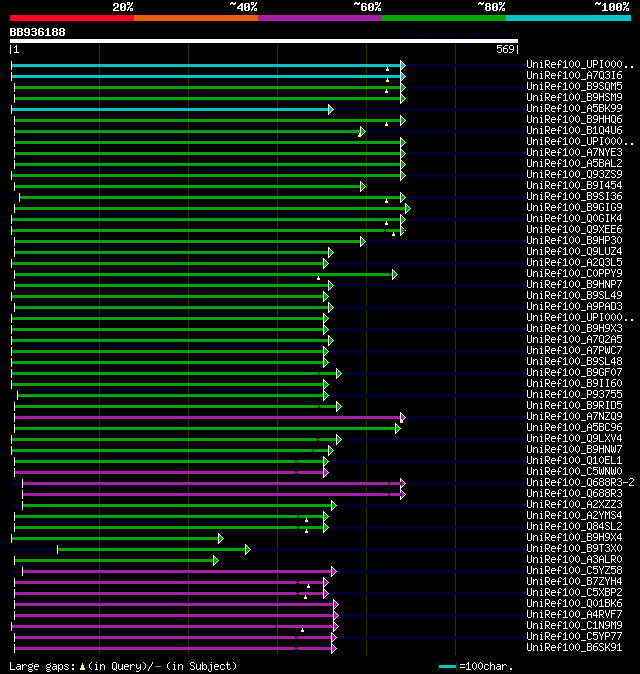Image resolution: width=640 pixels, height=674 pixels.
Task: Select label UniRef100_A5BC96
Action: pyautogui.click(x=574, y=428)
